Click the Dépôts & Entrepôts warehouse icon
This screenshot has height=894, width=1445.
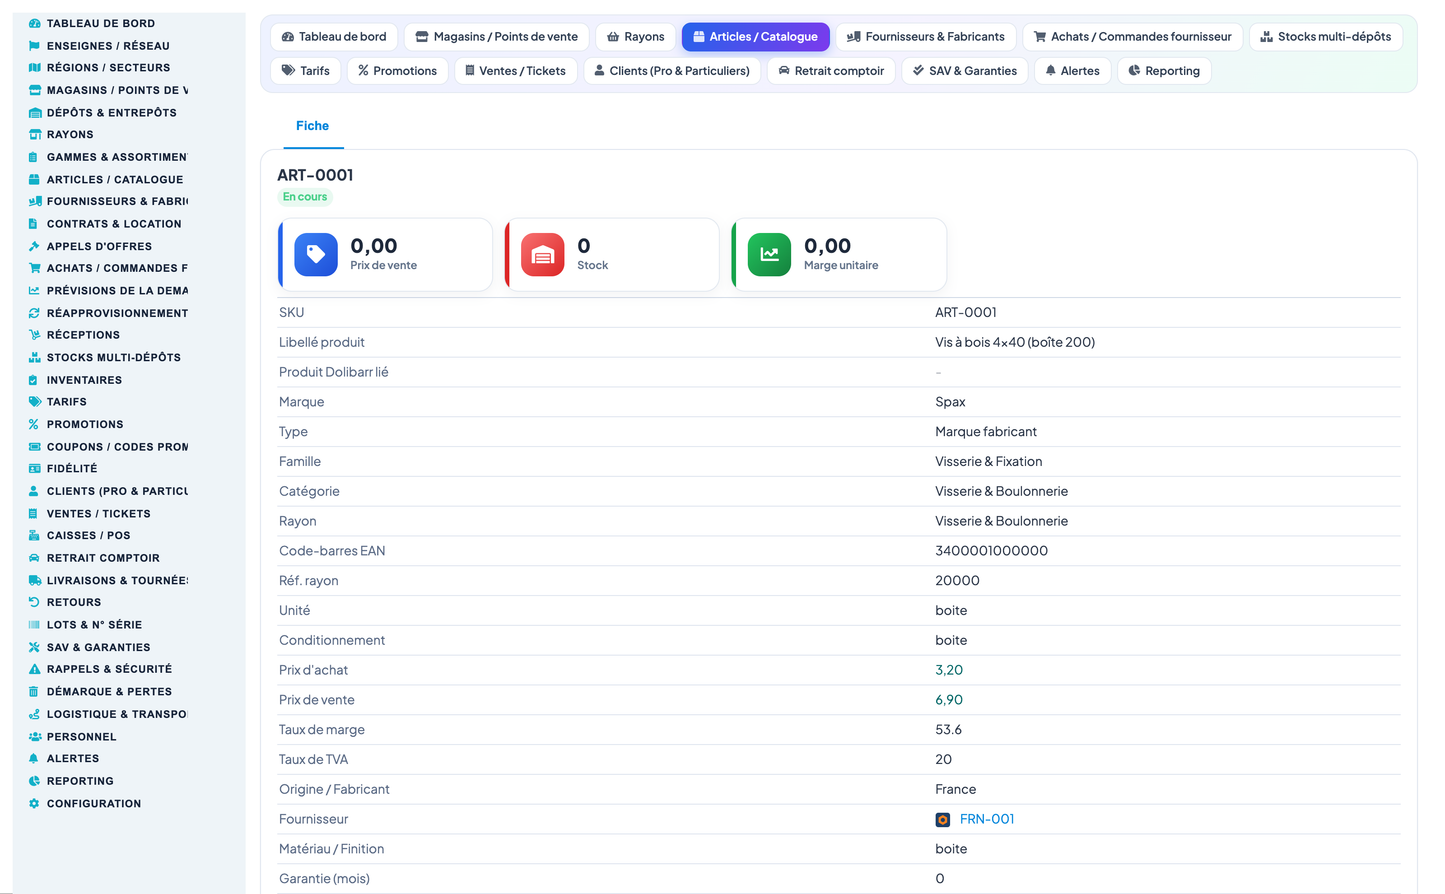pos(35,113)
